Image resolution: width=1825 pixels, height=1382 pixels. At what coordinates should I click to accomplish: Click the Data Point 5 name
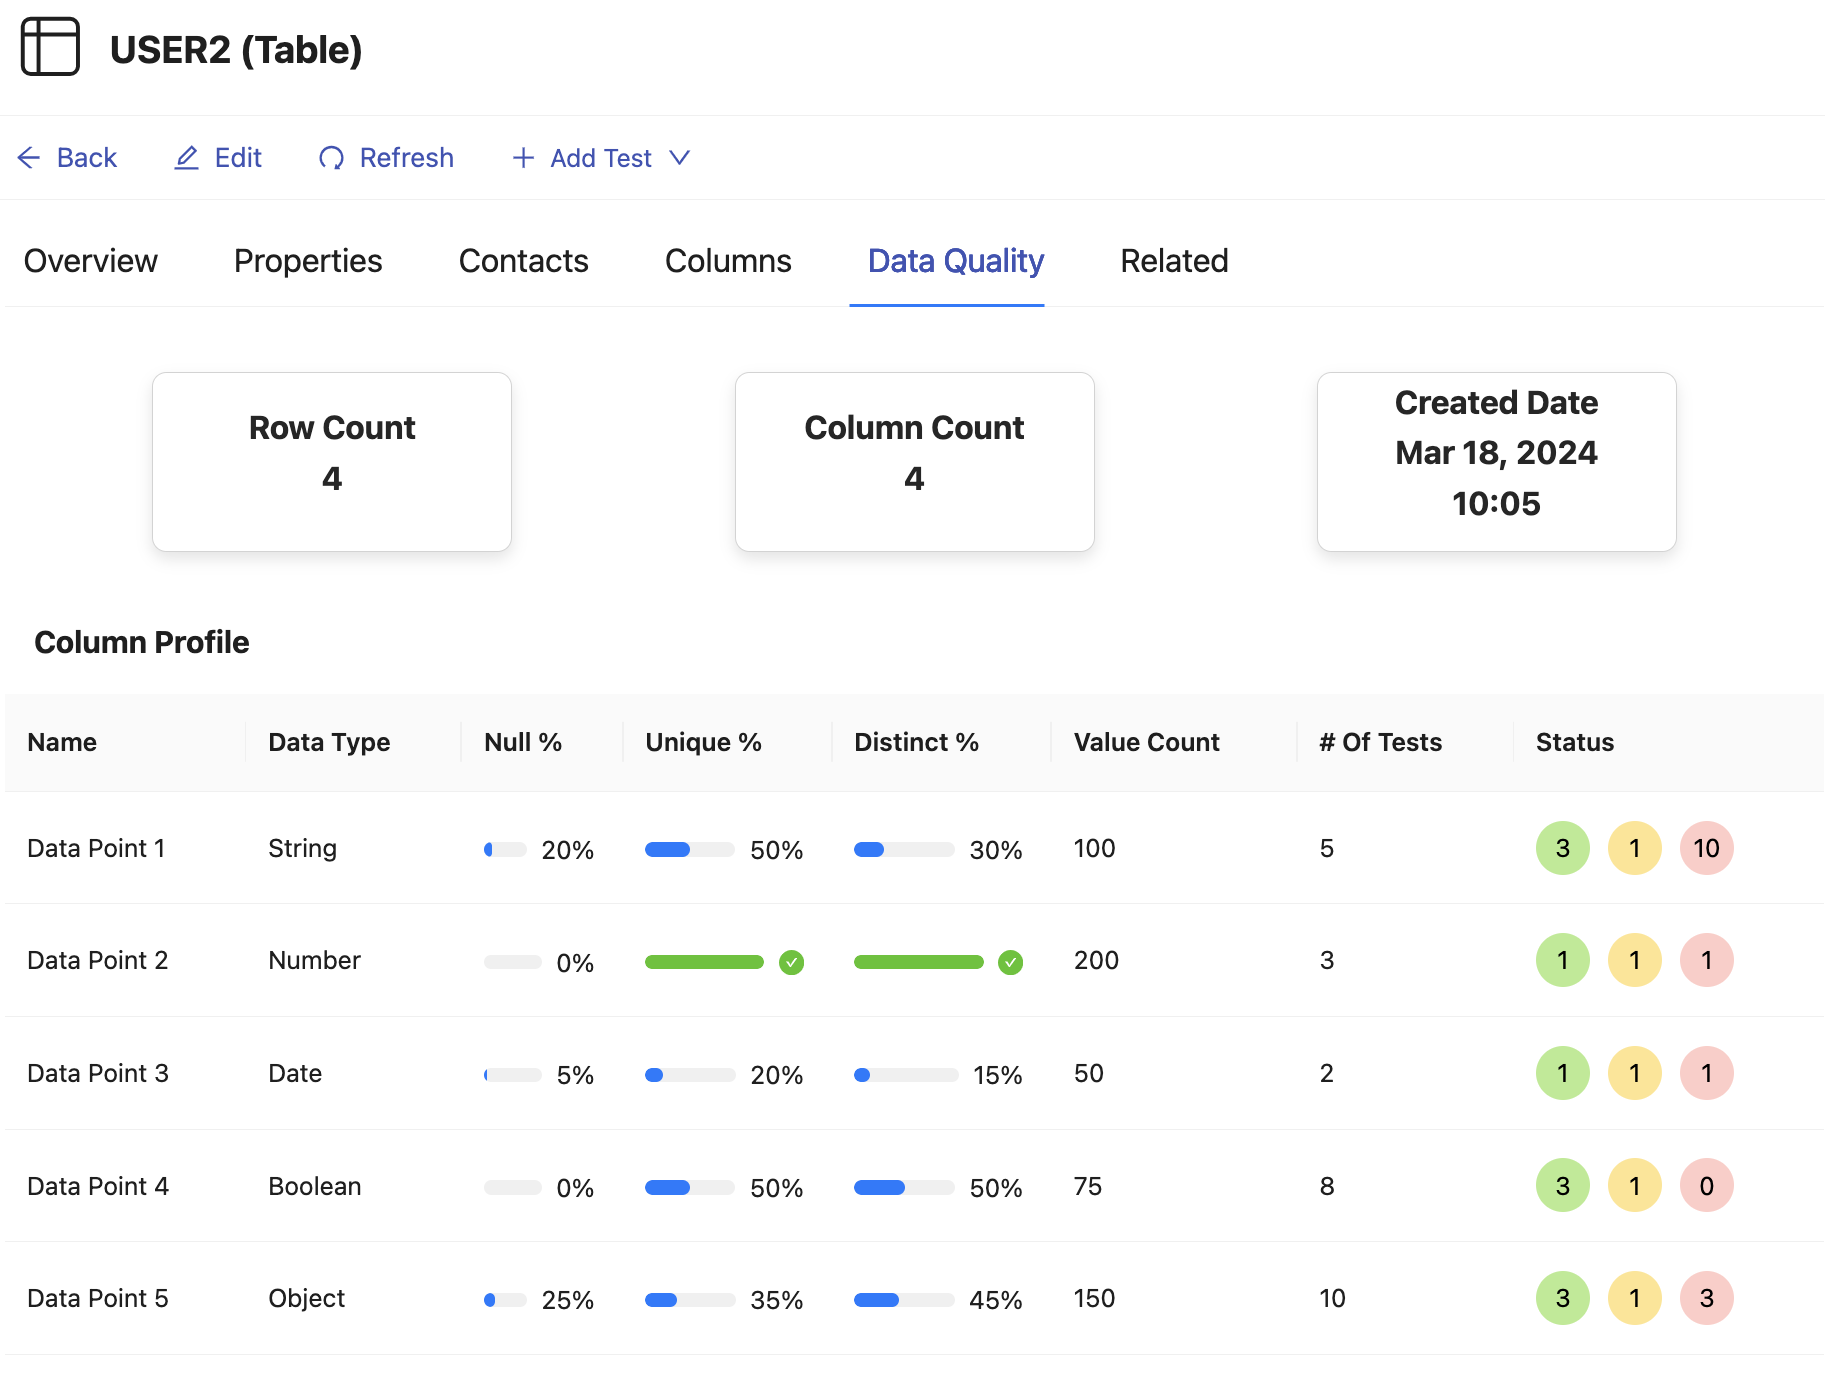(98, 1298)
